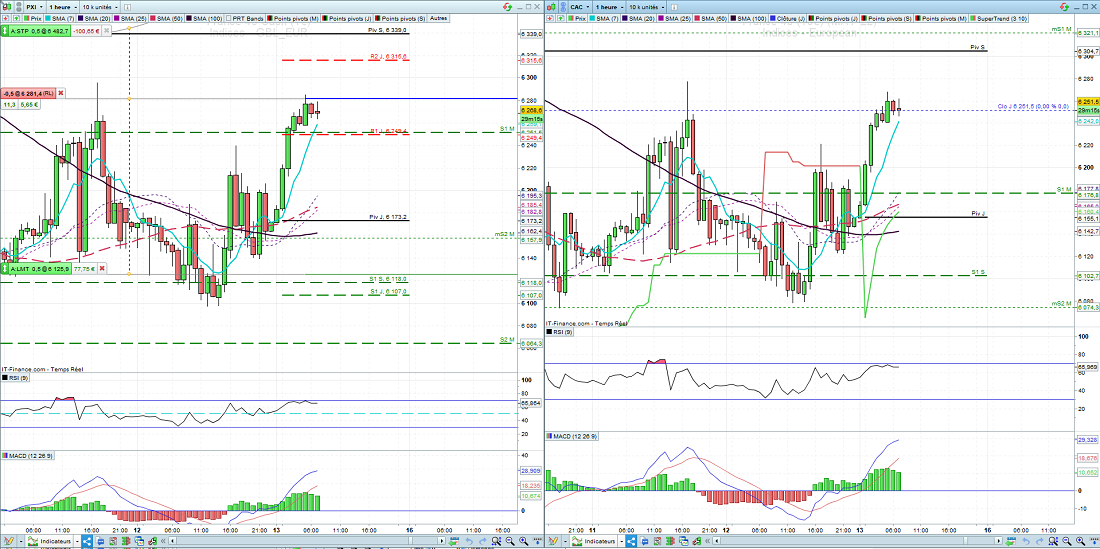Viewport: 1100px width, 549px height.
Task: Select the Prix tab in PXI chart
Action: click(x=33, y=18)
